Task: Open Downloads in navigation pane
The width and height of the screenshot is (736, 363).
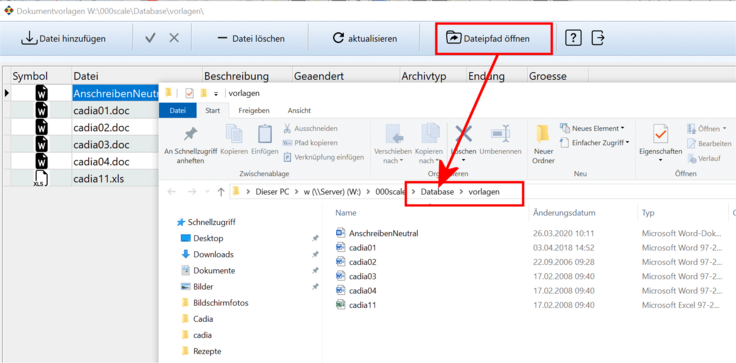Action: (207, 255)
